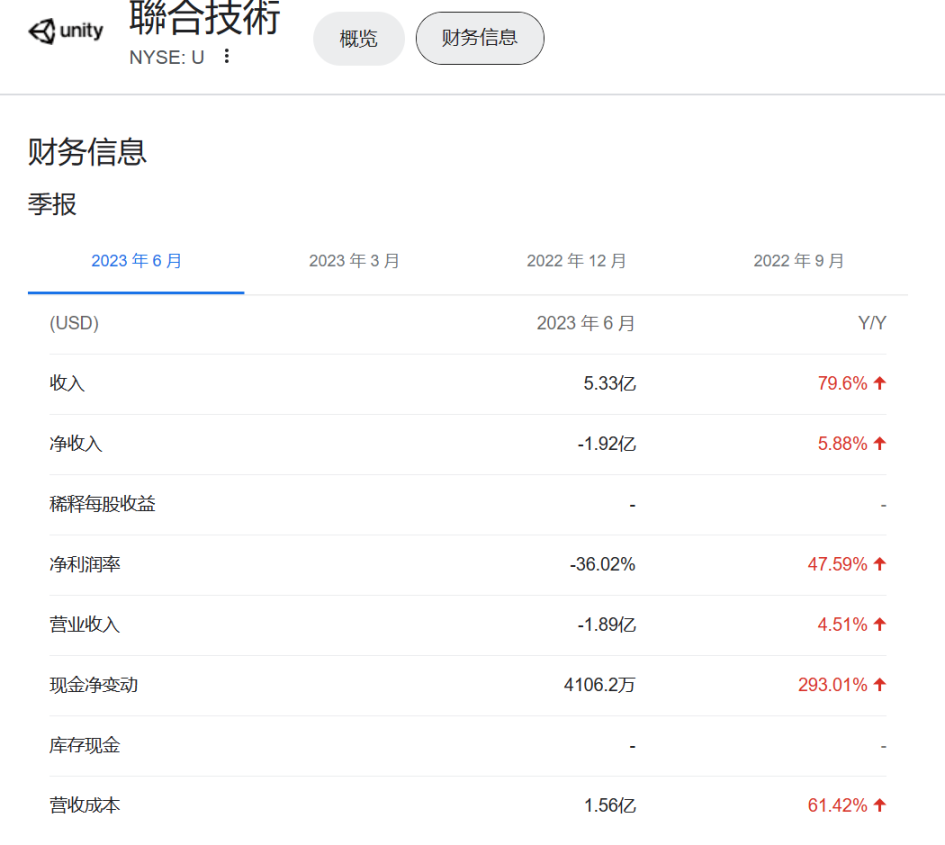Image resolution: width=945 pixels, height=845 pixels.
Task: Open the three-dot menu beside NYSE: U
Action: (227, 56)
